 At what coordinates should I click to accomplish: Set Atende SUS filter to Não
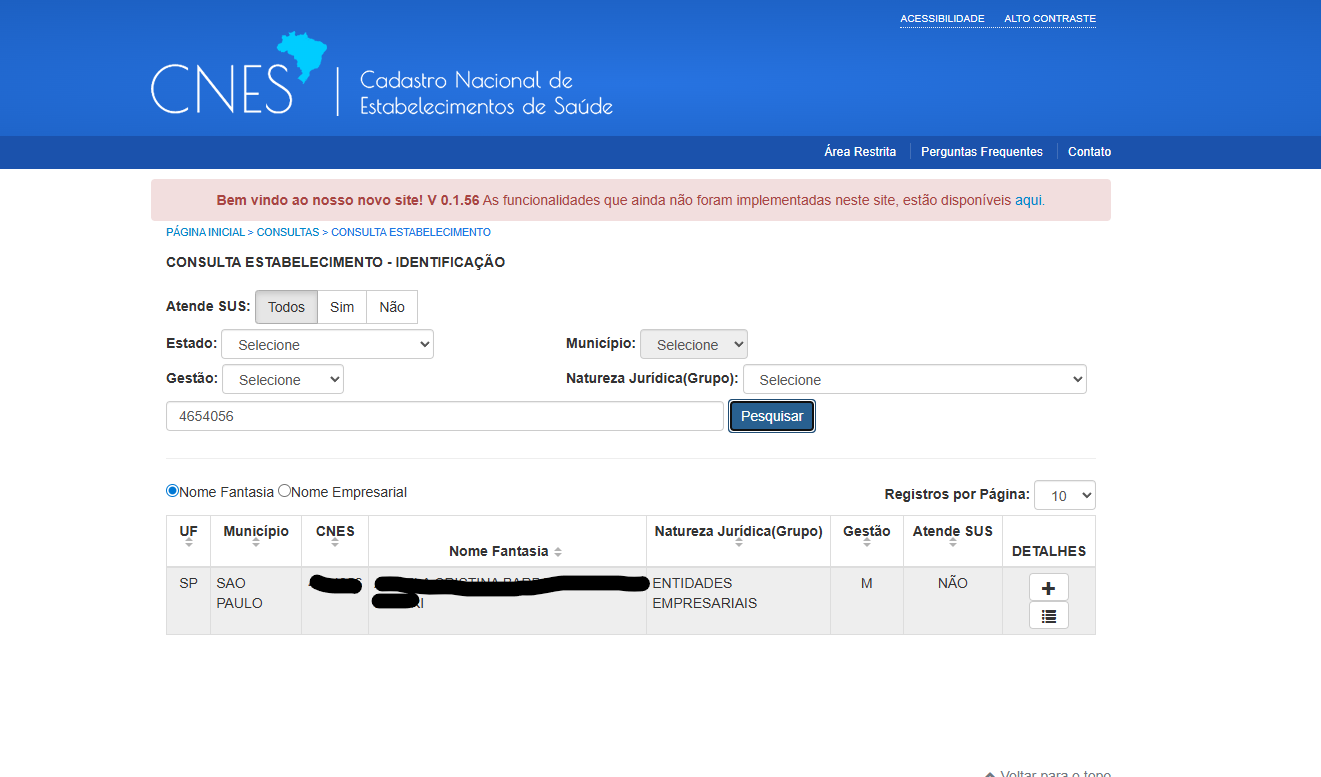(x=392, y=307)
